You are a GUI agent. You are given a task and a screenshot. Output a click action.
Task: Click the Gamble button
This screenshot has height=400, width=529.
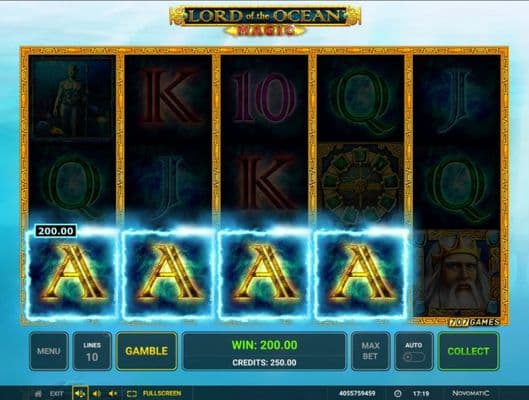[146, 351]
